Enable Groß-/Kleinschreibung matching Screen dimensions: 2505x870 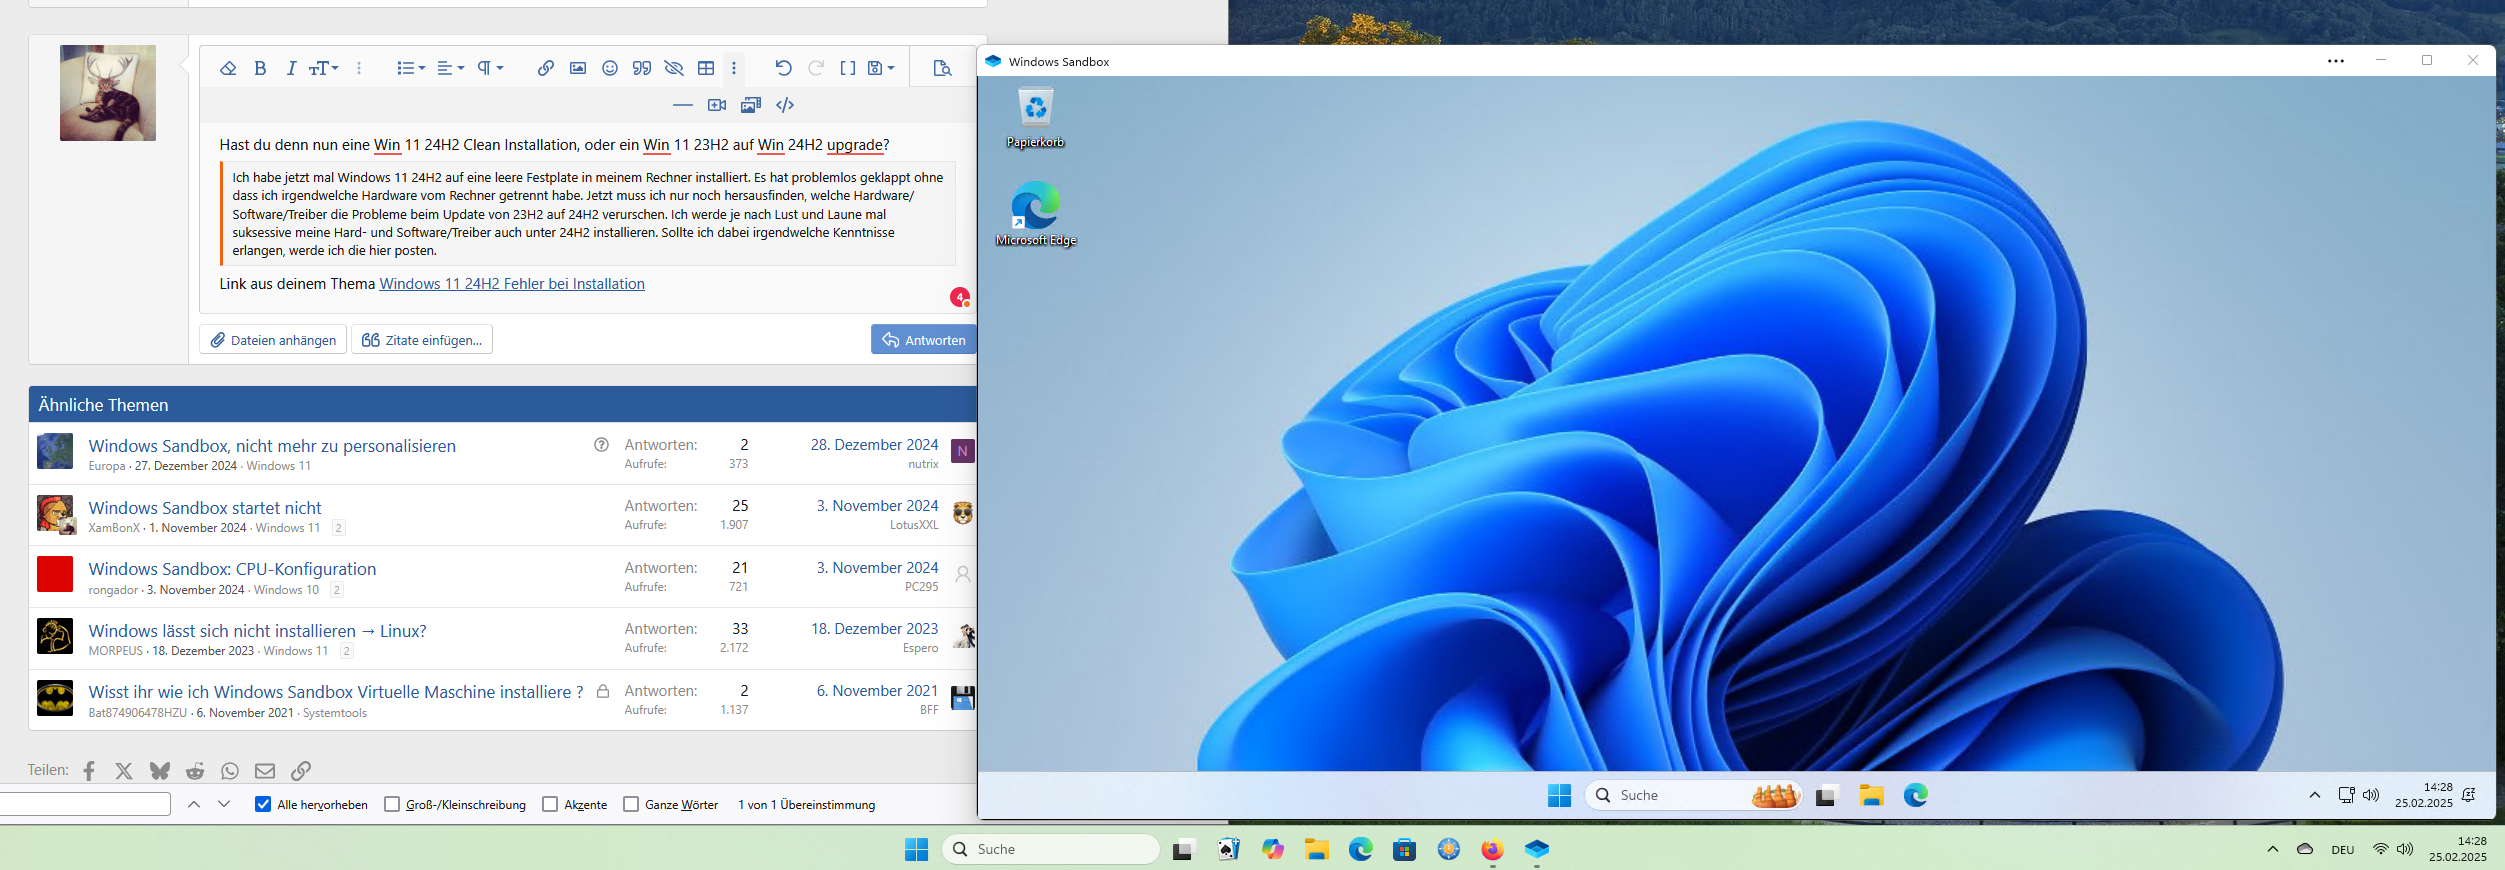point(392,804)
